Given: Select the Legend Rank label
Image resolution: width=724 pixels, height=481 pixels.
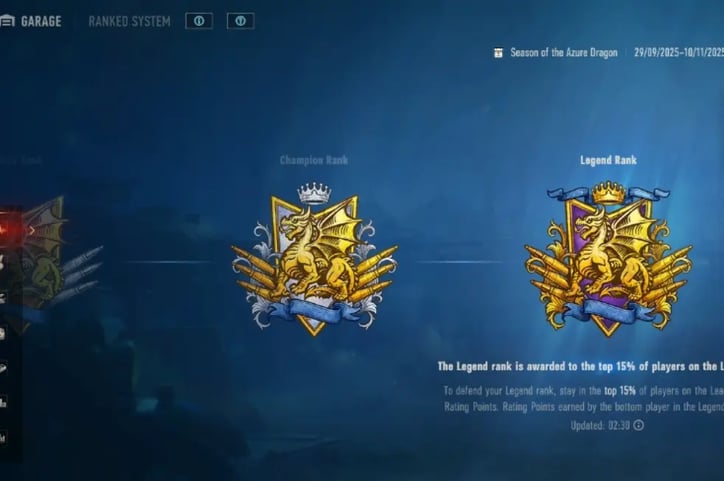Looking at the screenshot, I should 608,160.
